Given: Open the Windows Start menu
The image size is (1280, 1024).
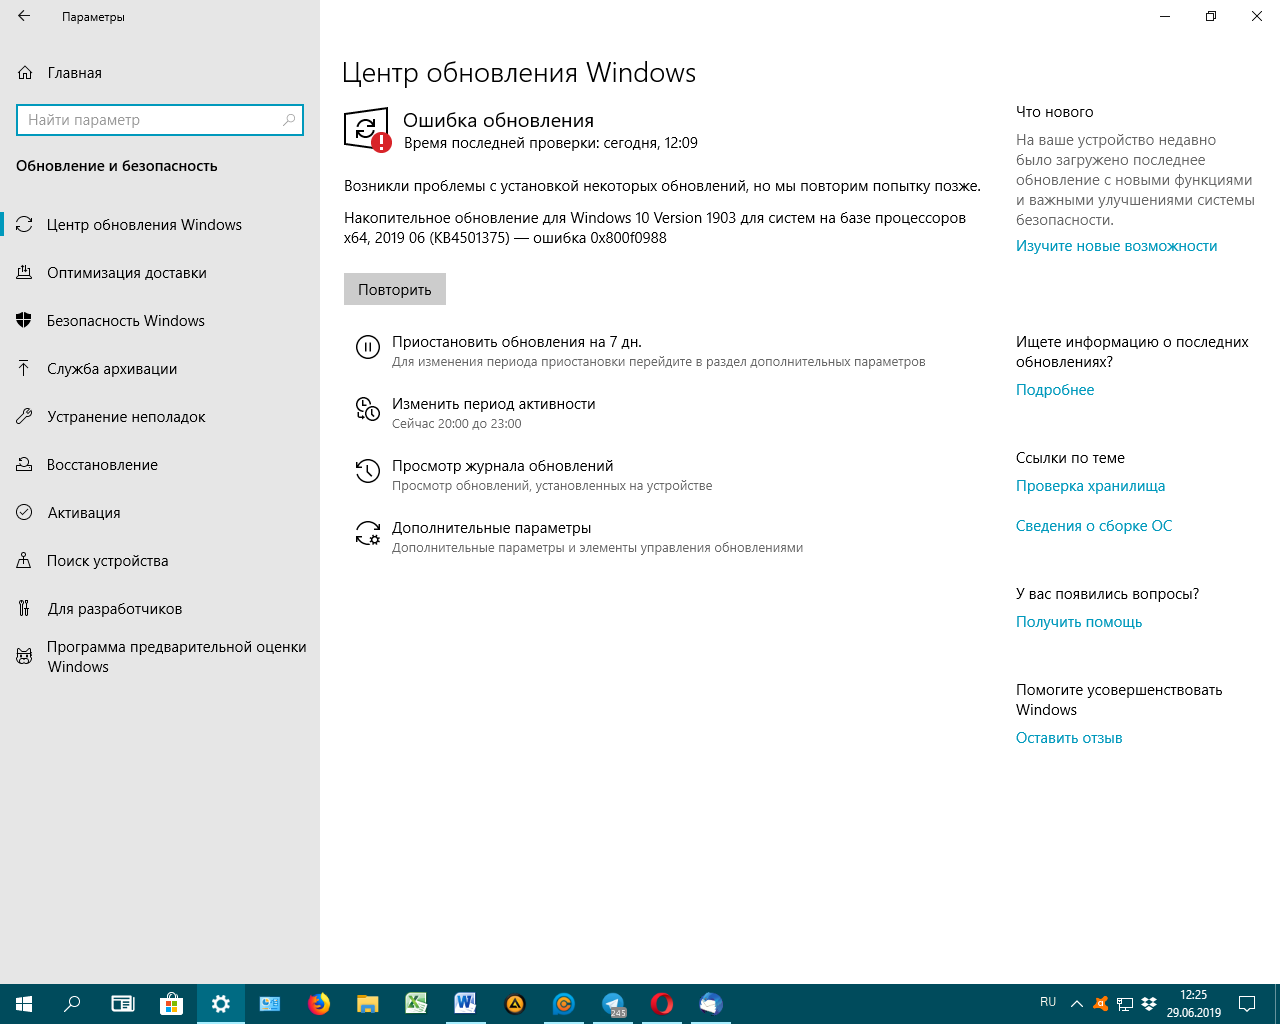Looking at the screenshot, I should click(x=24, y=1004).
